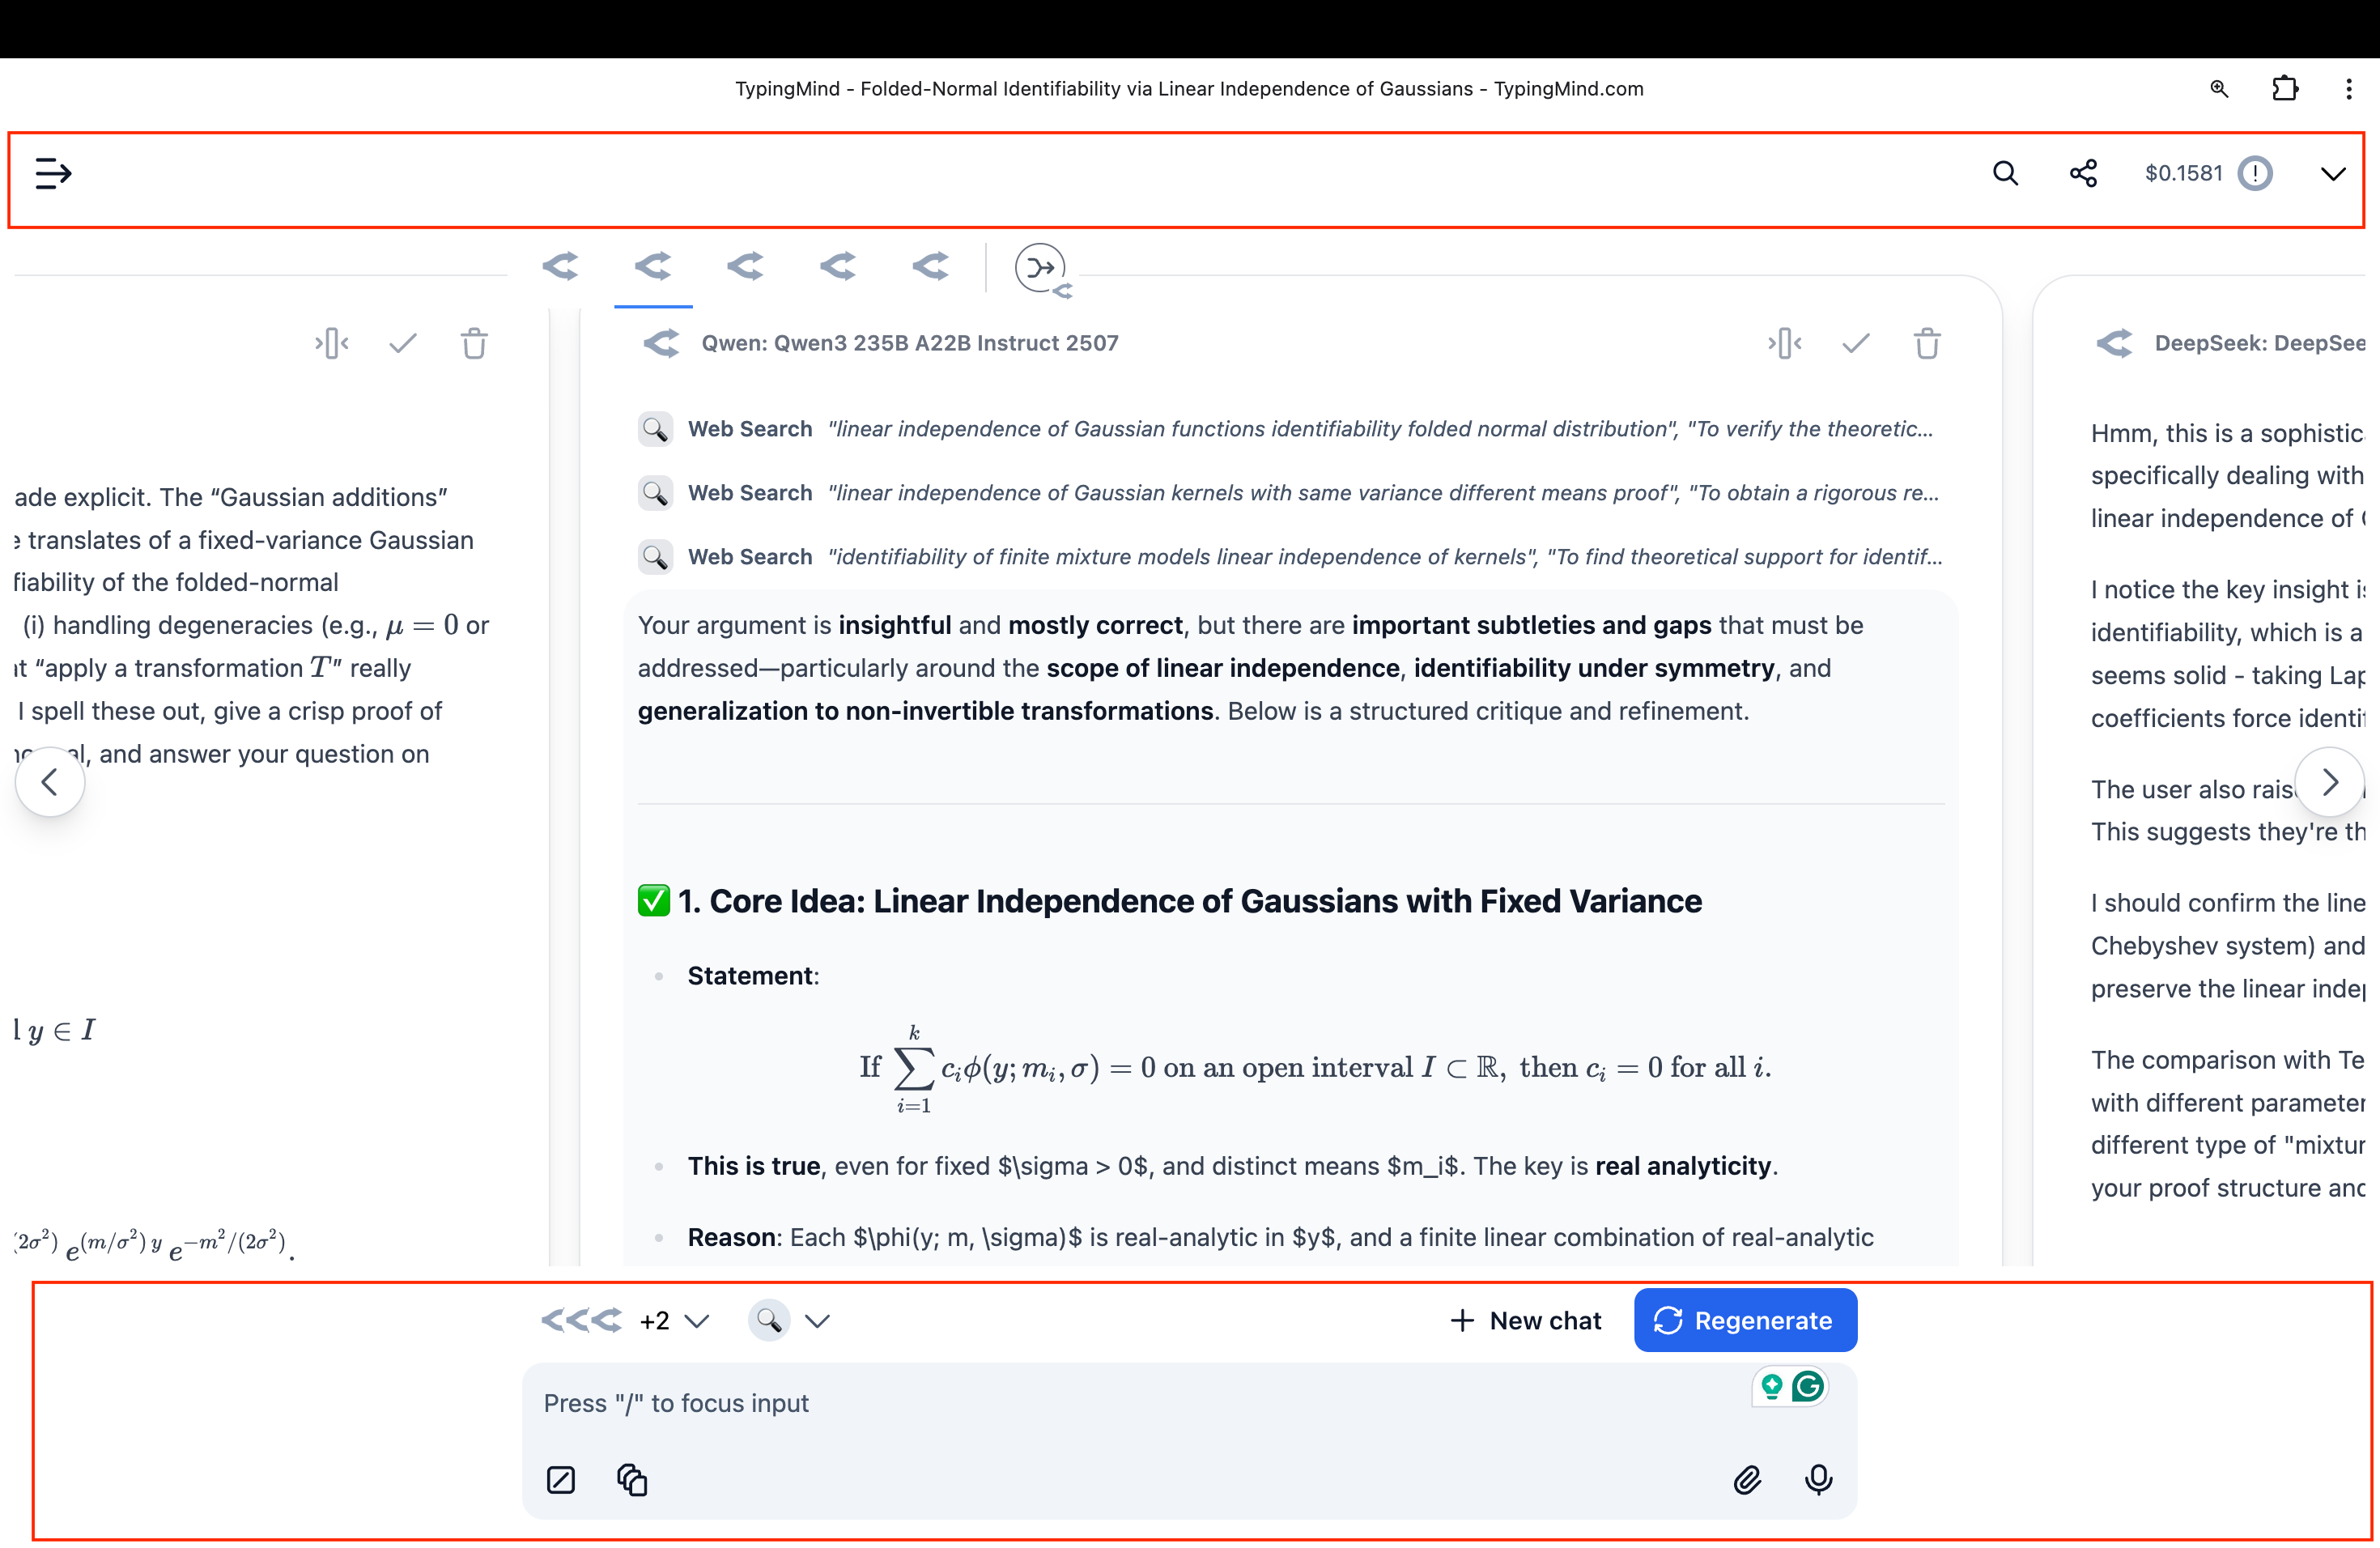Share this chat using the share icon
The width and height of the screenshot is (2380, 1548).
click(x=2083, y=174)
